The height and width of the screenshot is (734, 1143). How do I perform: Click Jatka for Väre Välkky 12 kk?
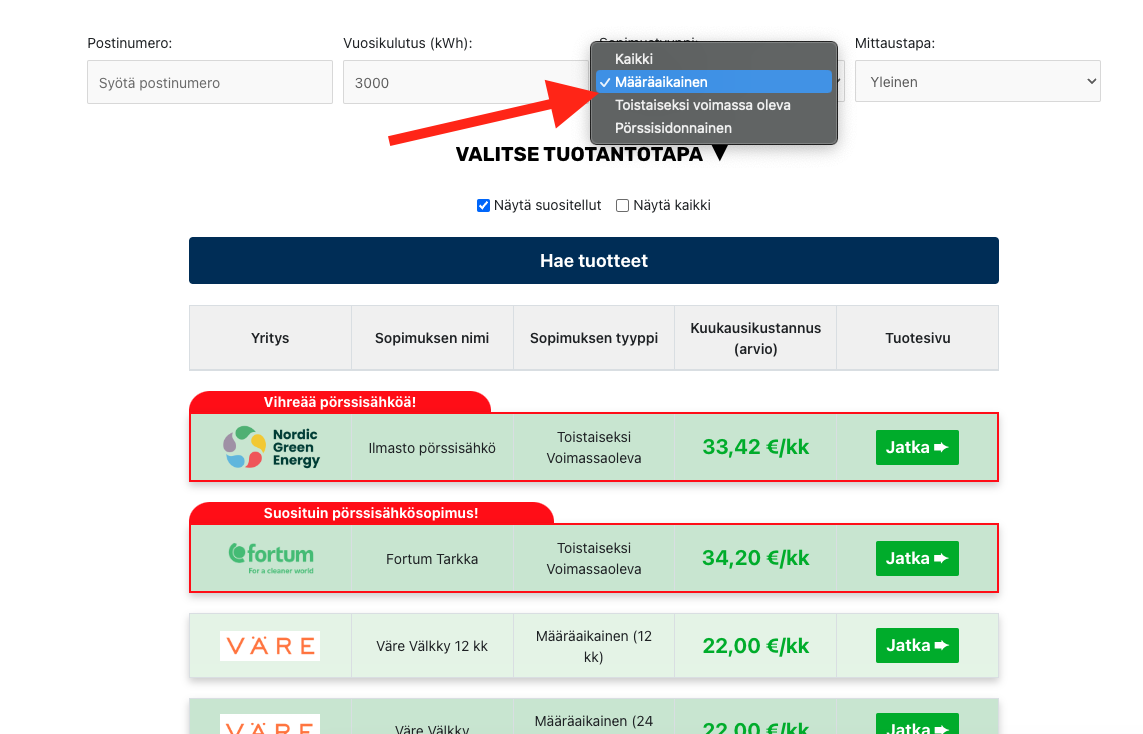coord(917,645)
